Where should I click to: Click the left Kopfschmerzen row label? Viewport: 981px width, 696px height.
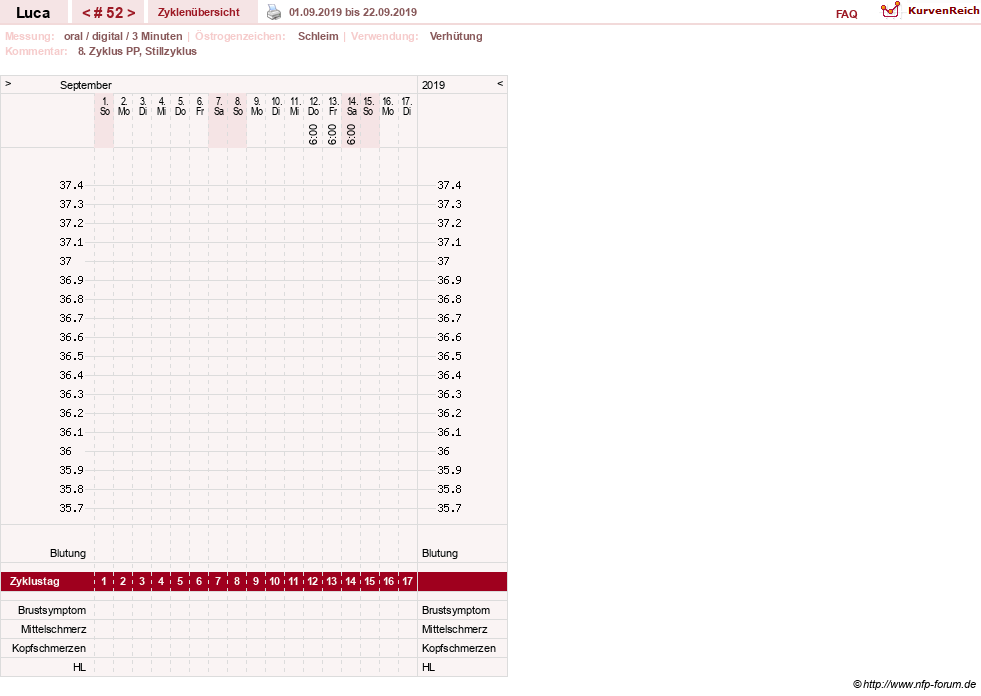point(49,648)
